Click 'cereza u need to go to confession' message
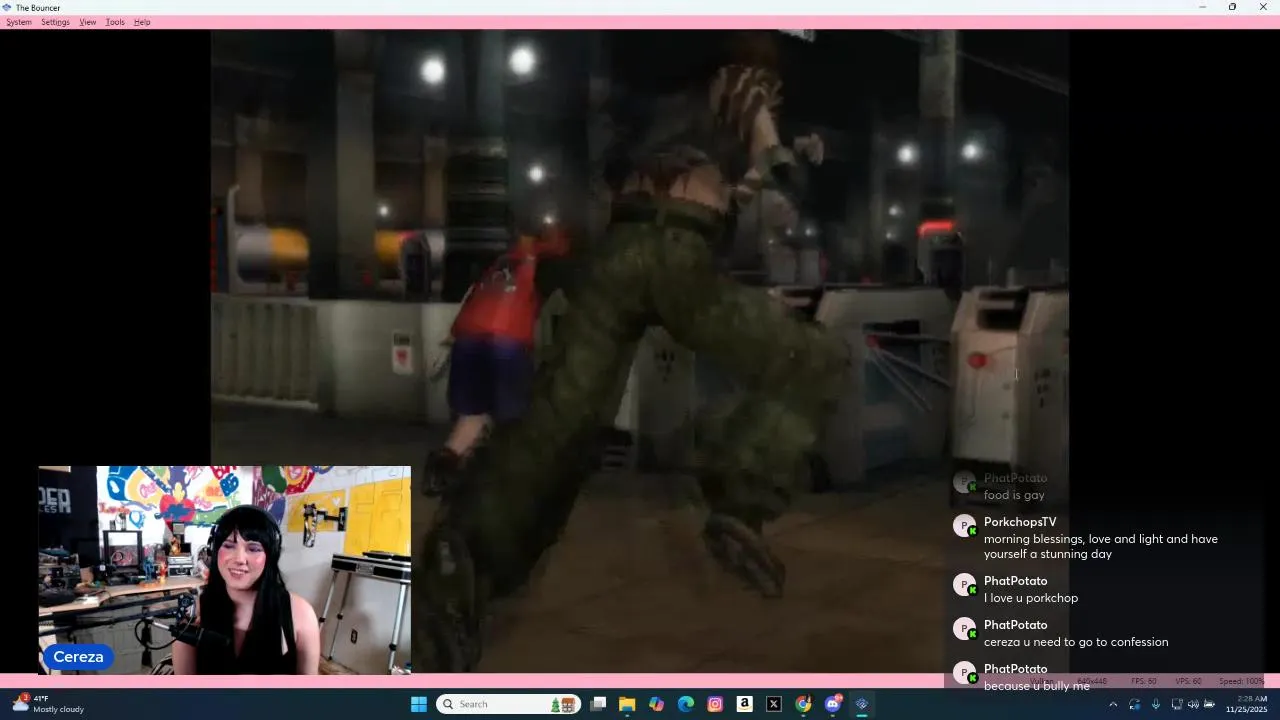Viewport: 1280px width, 720px height. [x=1076, y=642]
